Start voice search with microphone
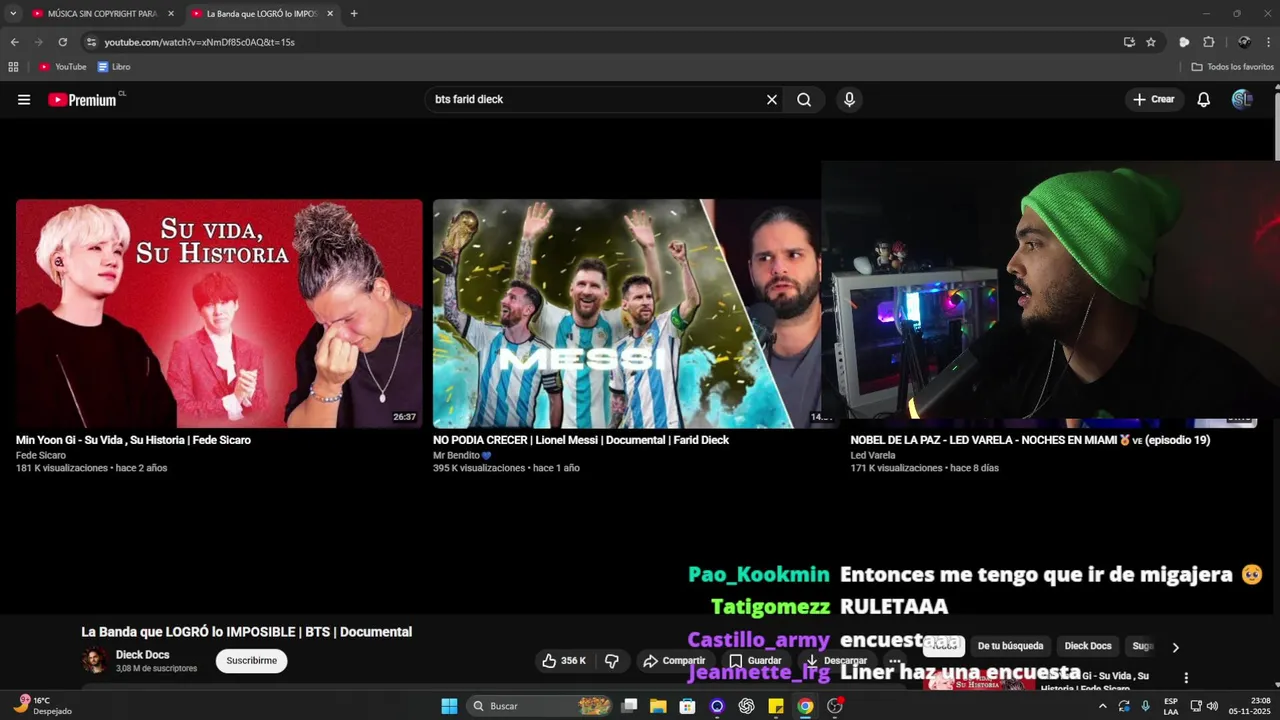 click(849, 100)
